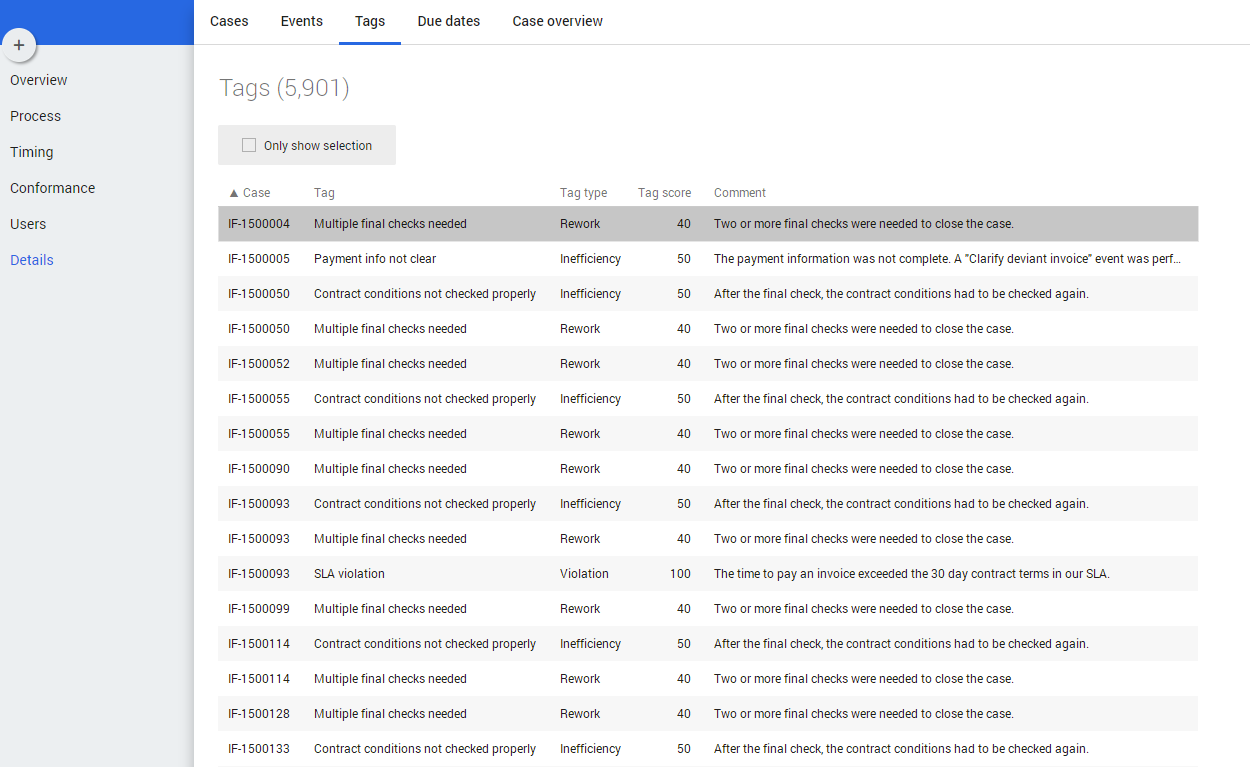1250x767 pixels.
Task: Go to the Conformance page
Action: pos(53,188)
